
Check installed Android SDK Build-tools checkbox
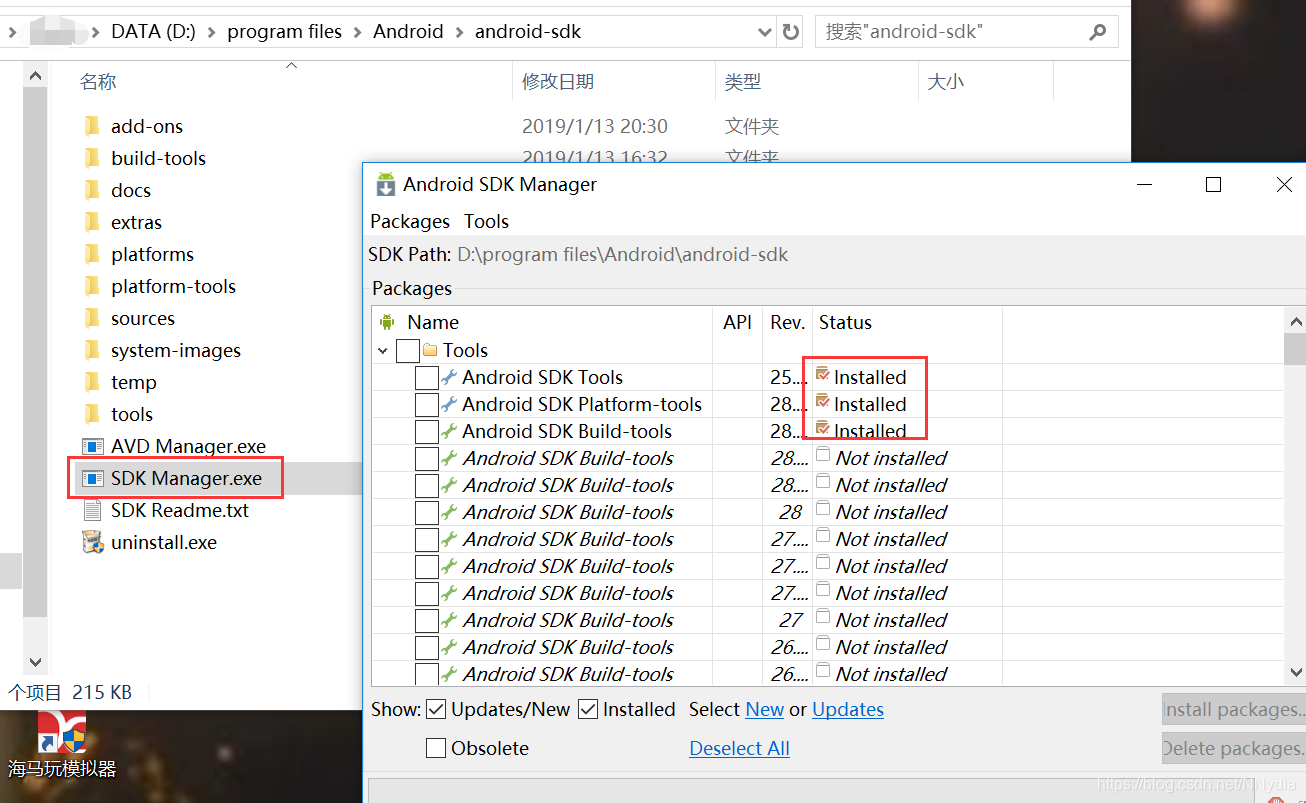click(427, 432)
